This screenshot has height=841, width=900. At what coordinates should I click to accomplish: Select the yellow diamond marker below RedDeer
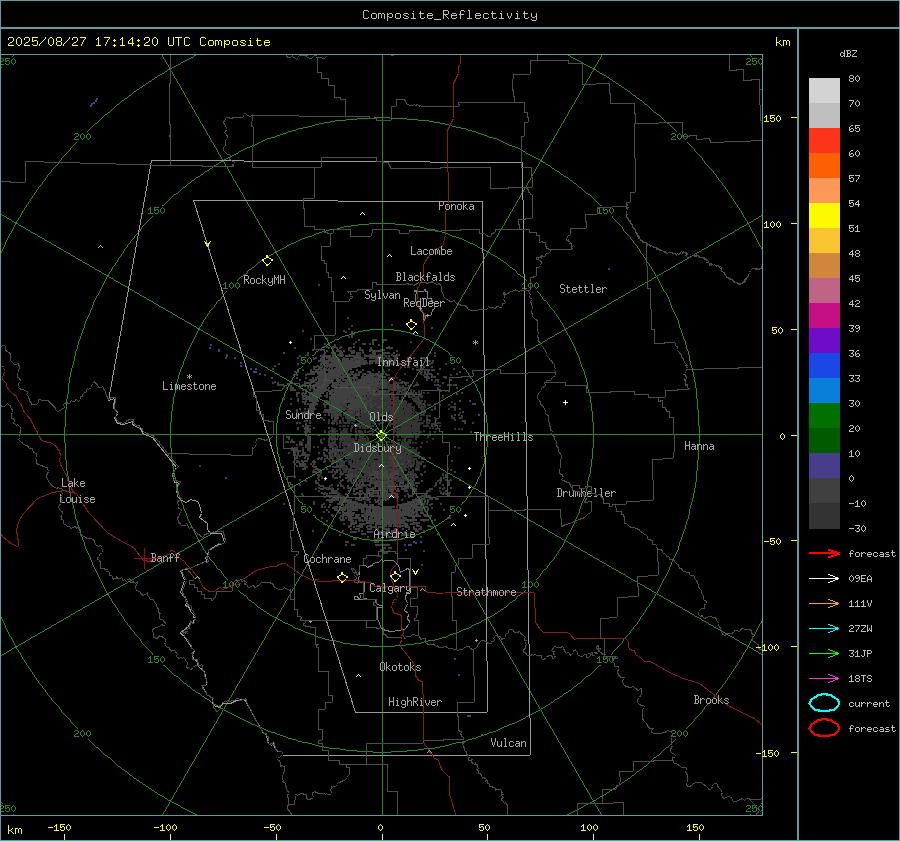coord(412,324)
